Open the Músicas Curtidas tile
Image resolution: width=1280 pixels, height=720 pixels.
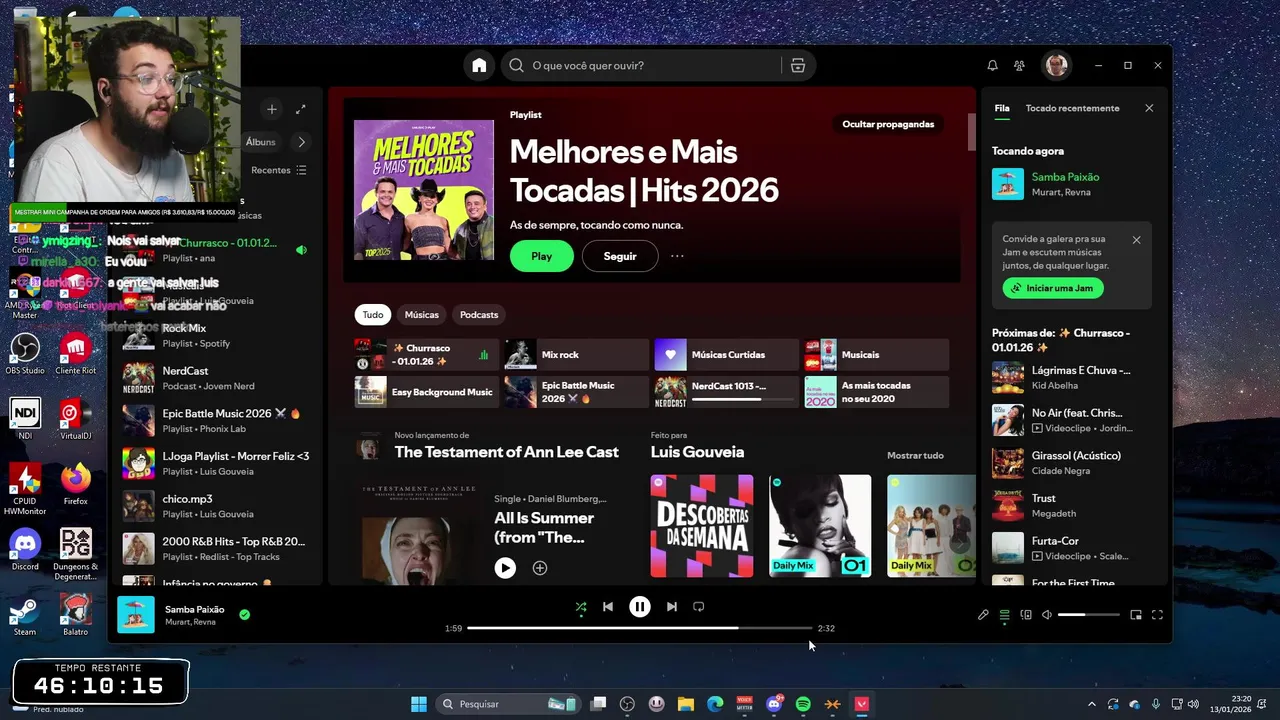[727, 355]
